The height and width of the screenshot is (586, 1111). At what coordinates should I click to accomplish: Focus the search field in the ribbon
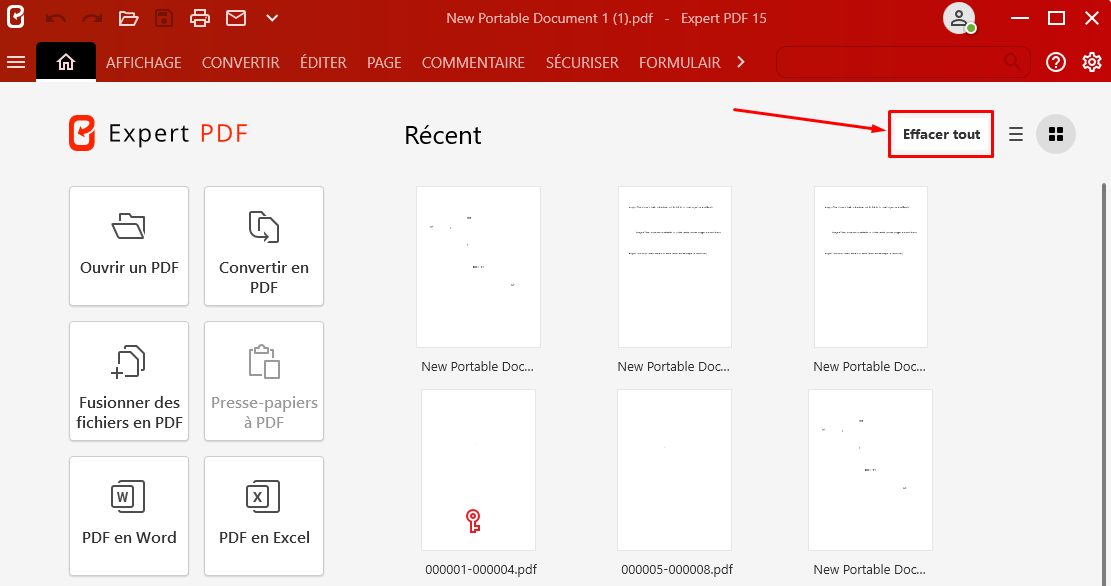[903, 62]
